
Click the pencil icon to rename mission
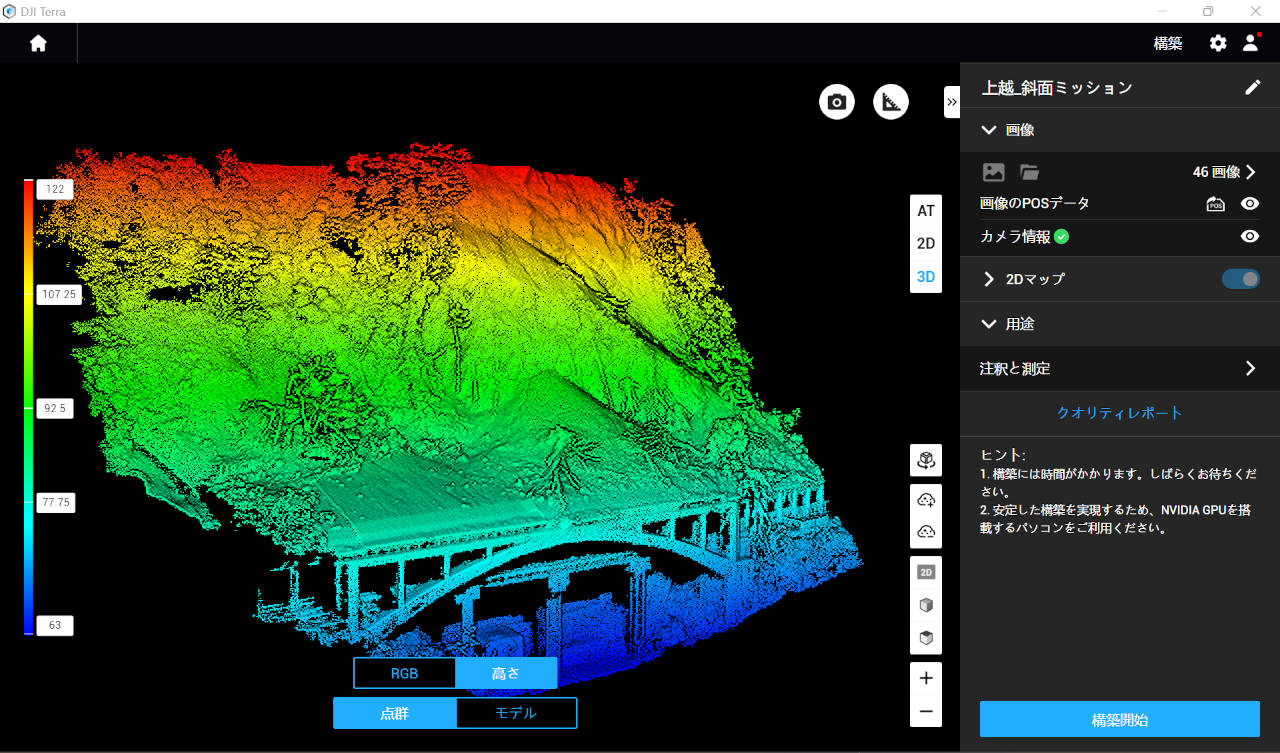pyautogui.click(x=1252, y=88)
